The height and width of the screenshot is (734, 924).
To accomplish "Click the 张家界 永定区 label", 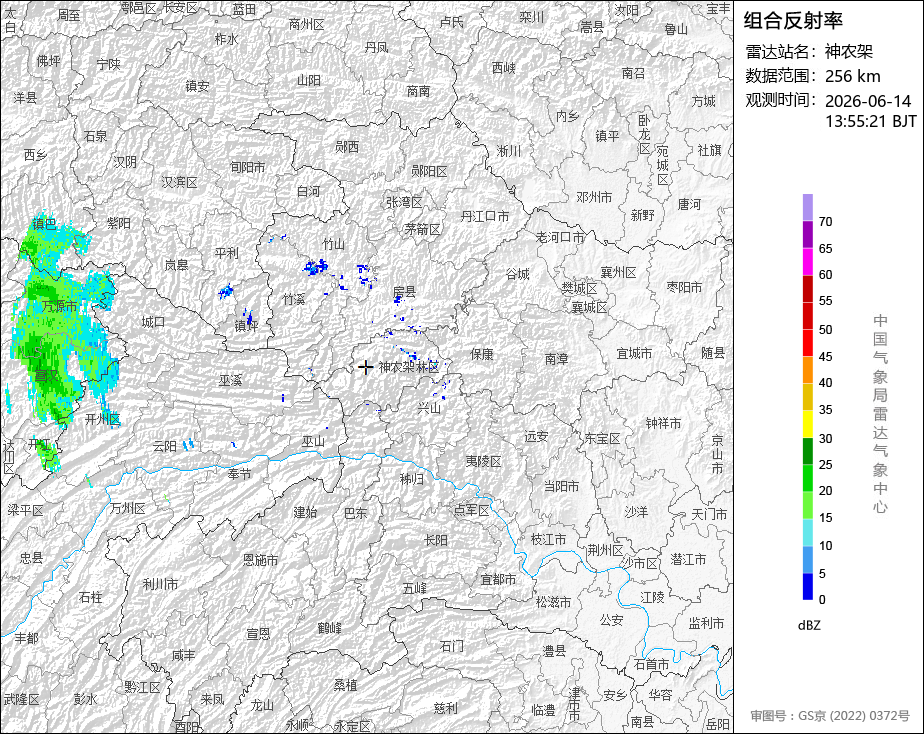I will pyautogui.click(x=352, y=726).
